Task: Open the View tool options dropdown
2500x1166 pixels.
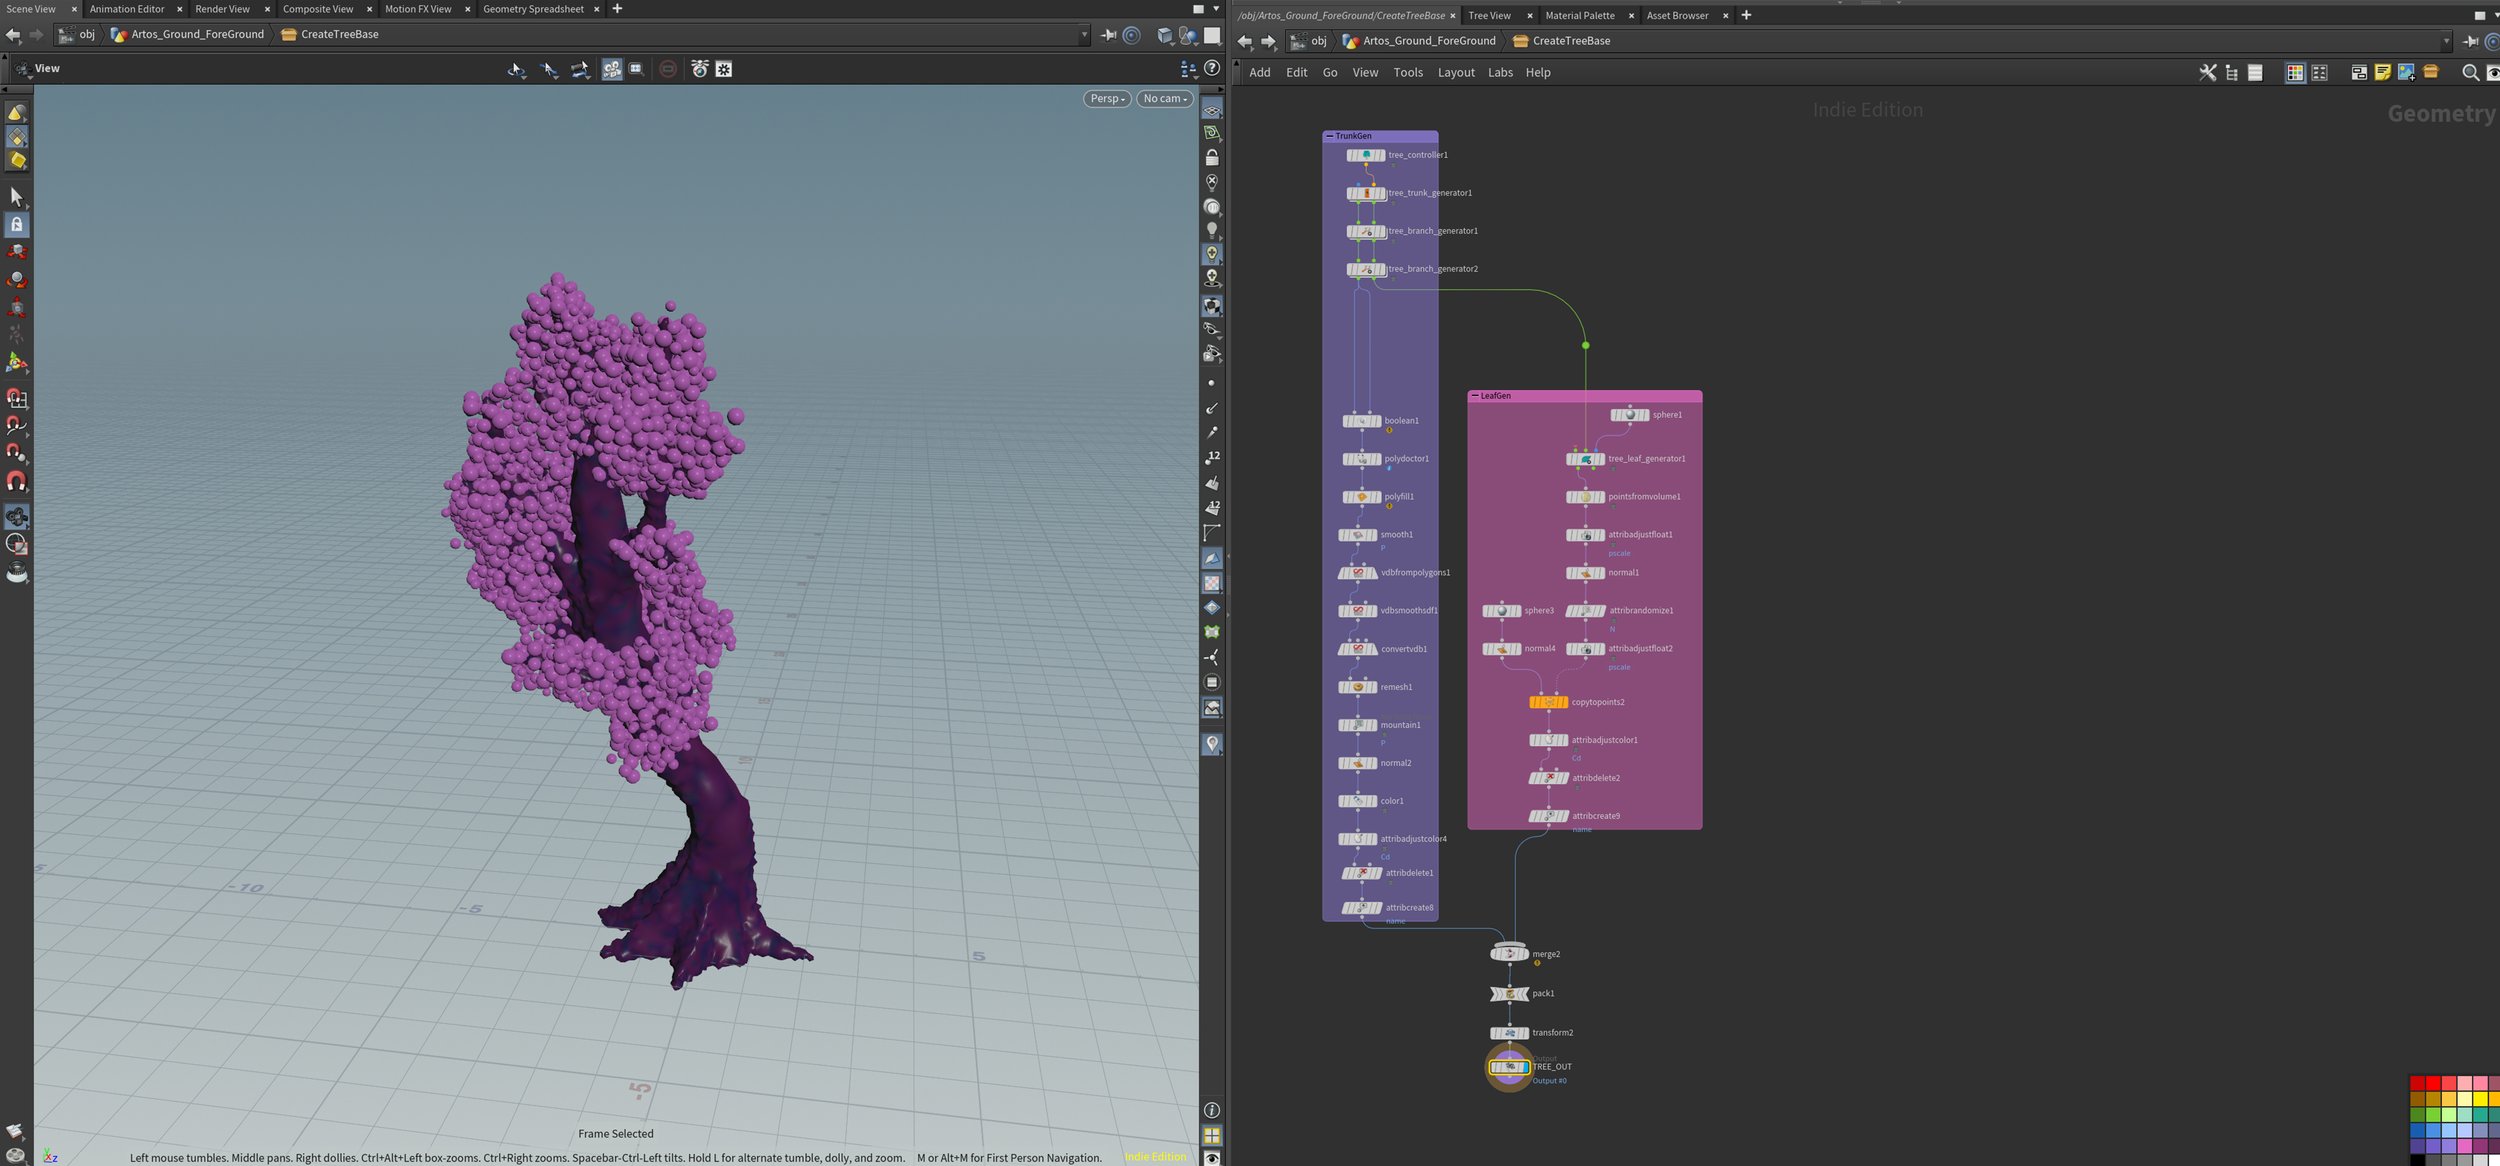Action: pos(22,69)
